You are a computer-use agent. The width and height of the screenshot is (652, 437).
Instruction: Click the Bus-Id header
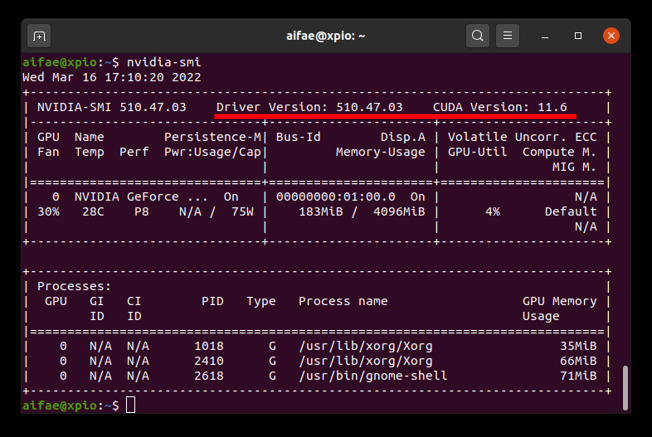(298, 137)
